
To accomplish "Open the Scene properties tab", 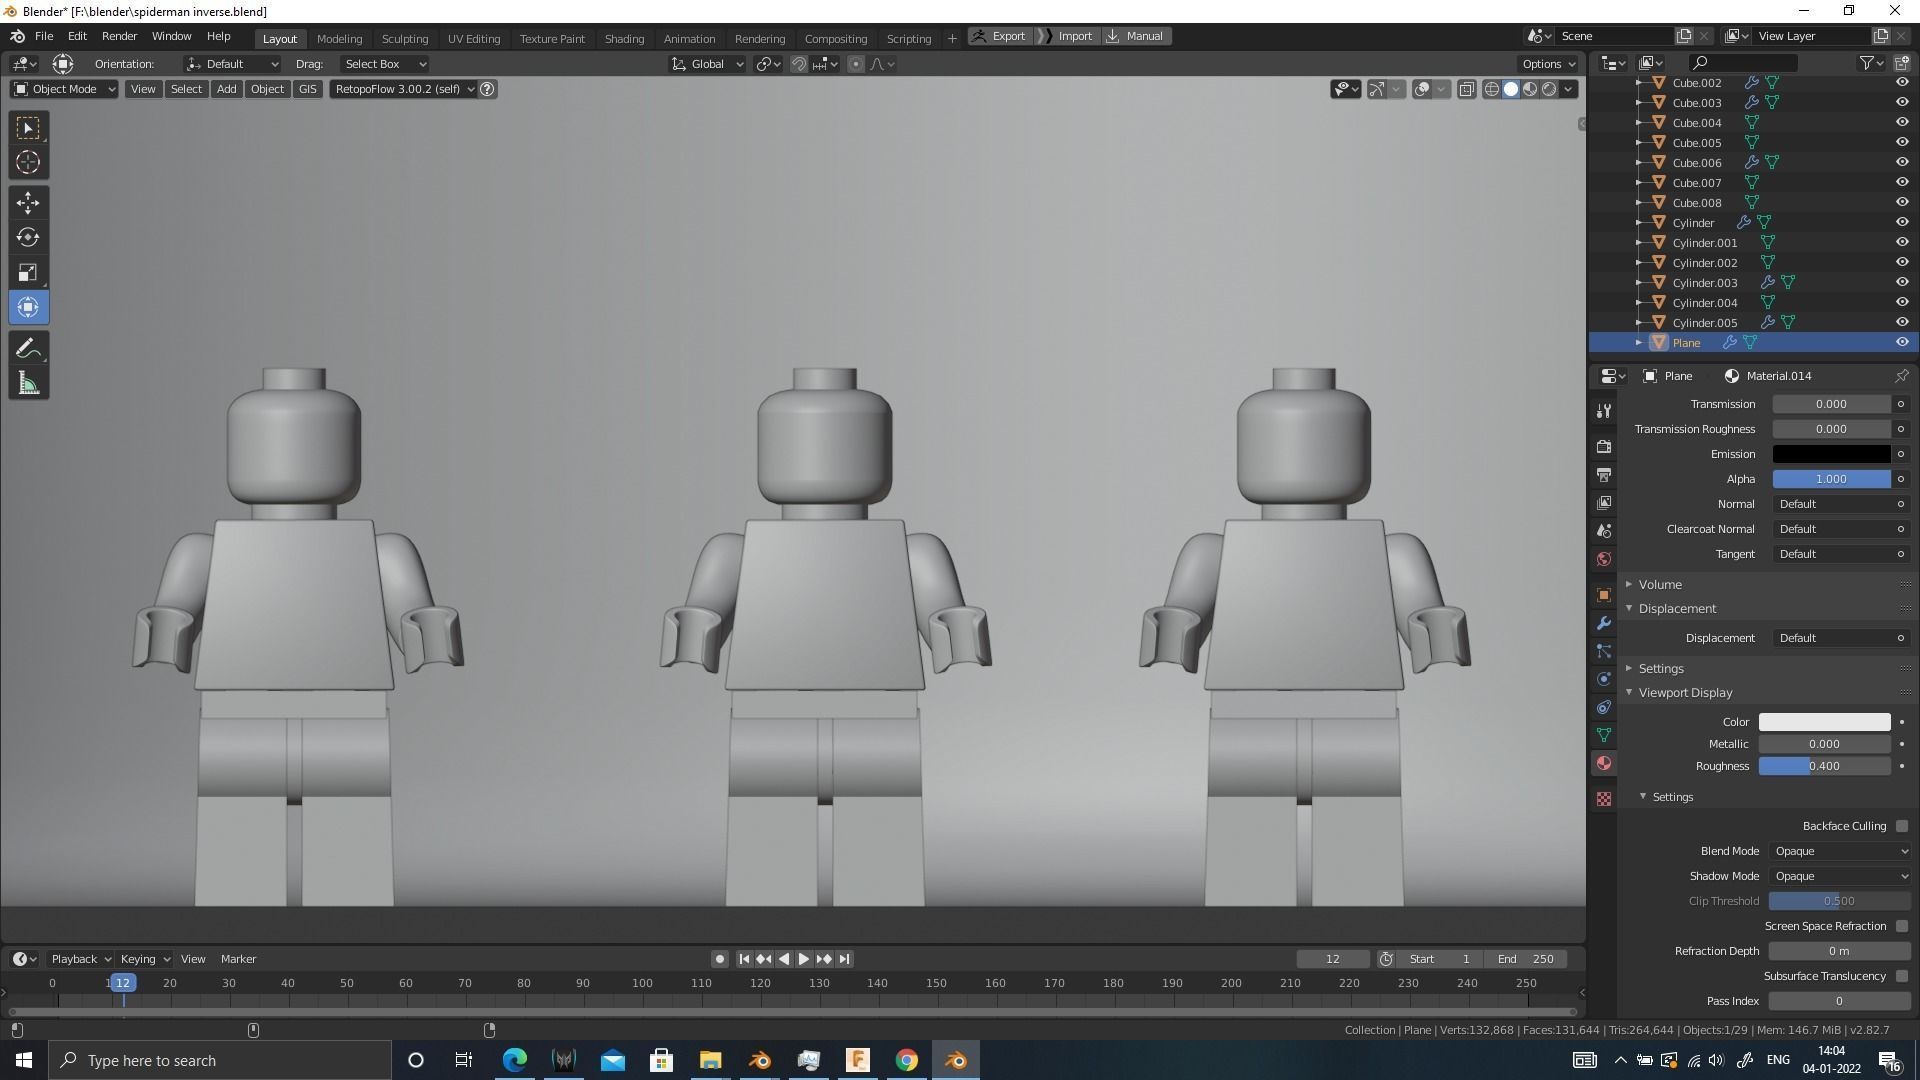I will [1604, 531].
